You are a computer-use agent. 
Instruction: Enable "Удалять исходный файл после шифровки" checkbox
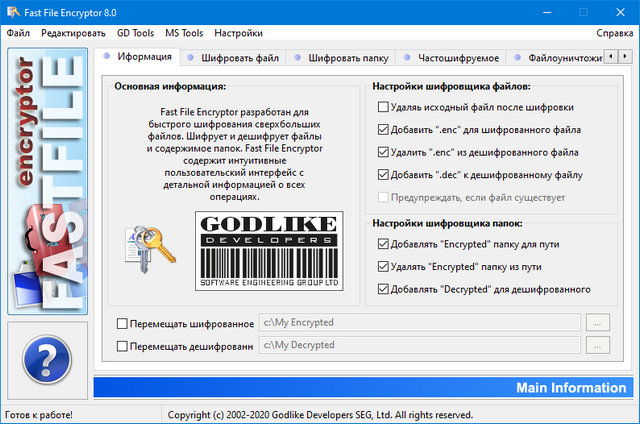pyautogui.click(x=384, y=107)
